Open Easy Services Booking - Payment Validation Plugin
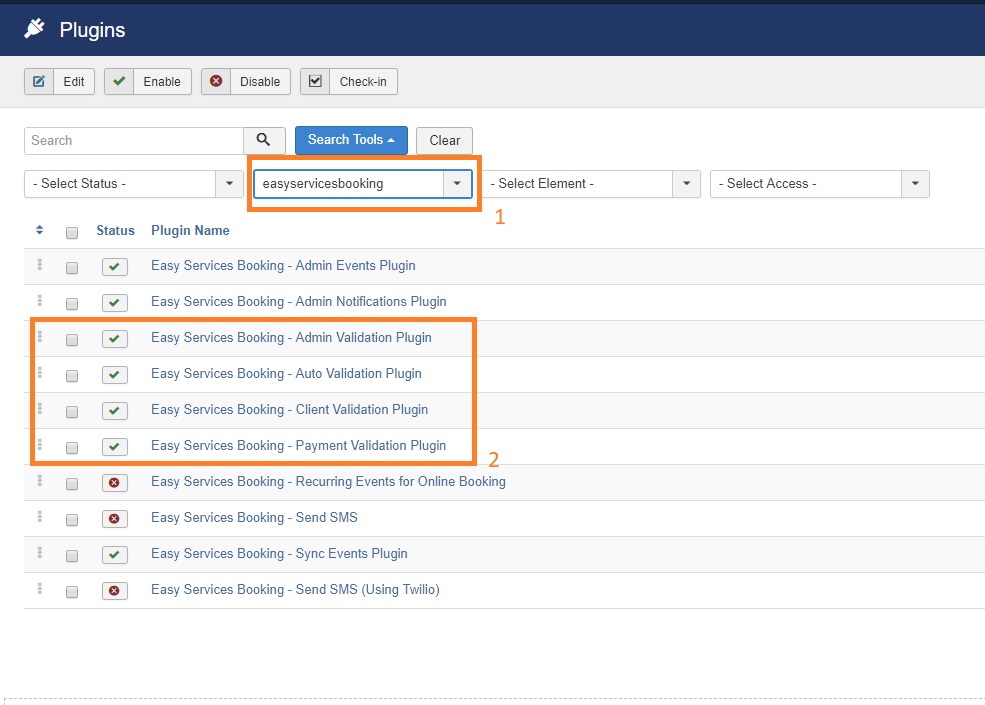985x705 pixels. point(298,445)
